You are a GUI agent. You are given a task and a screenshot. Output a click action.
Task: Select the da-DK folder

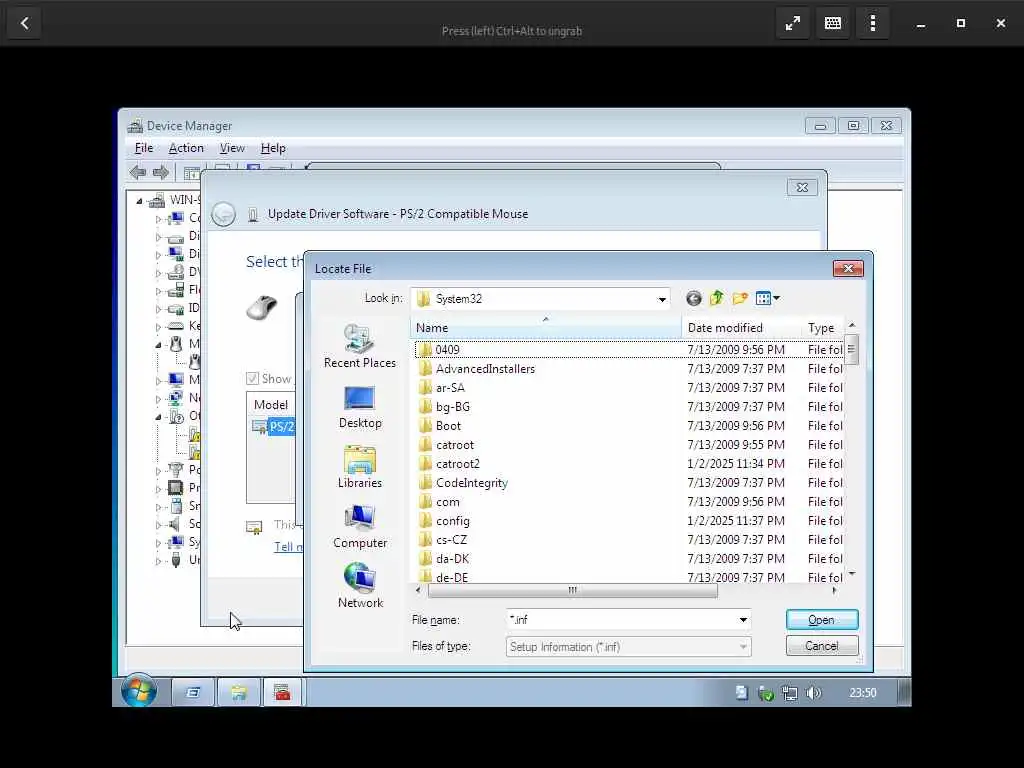(452, 558)
